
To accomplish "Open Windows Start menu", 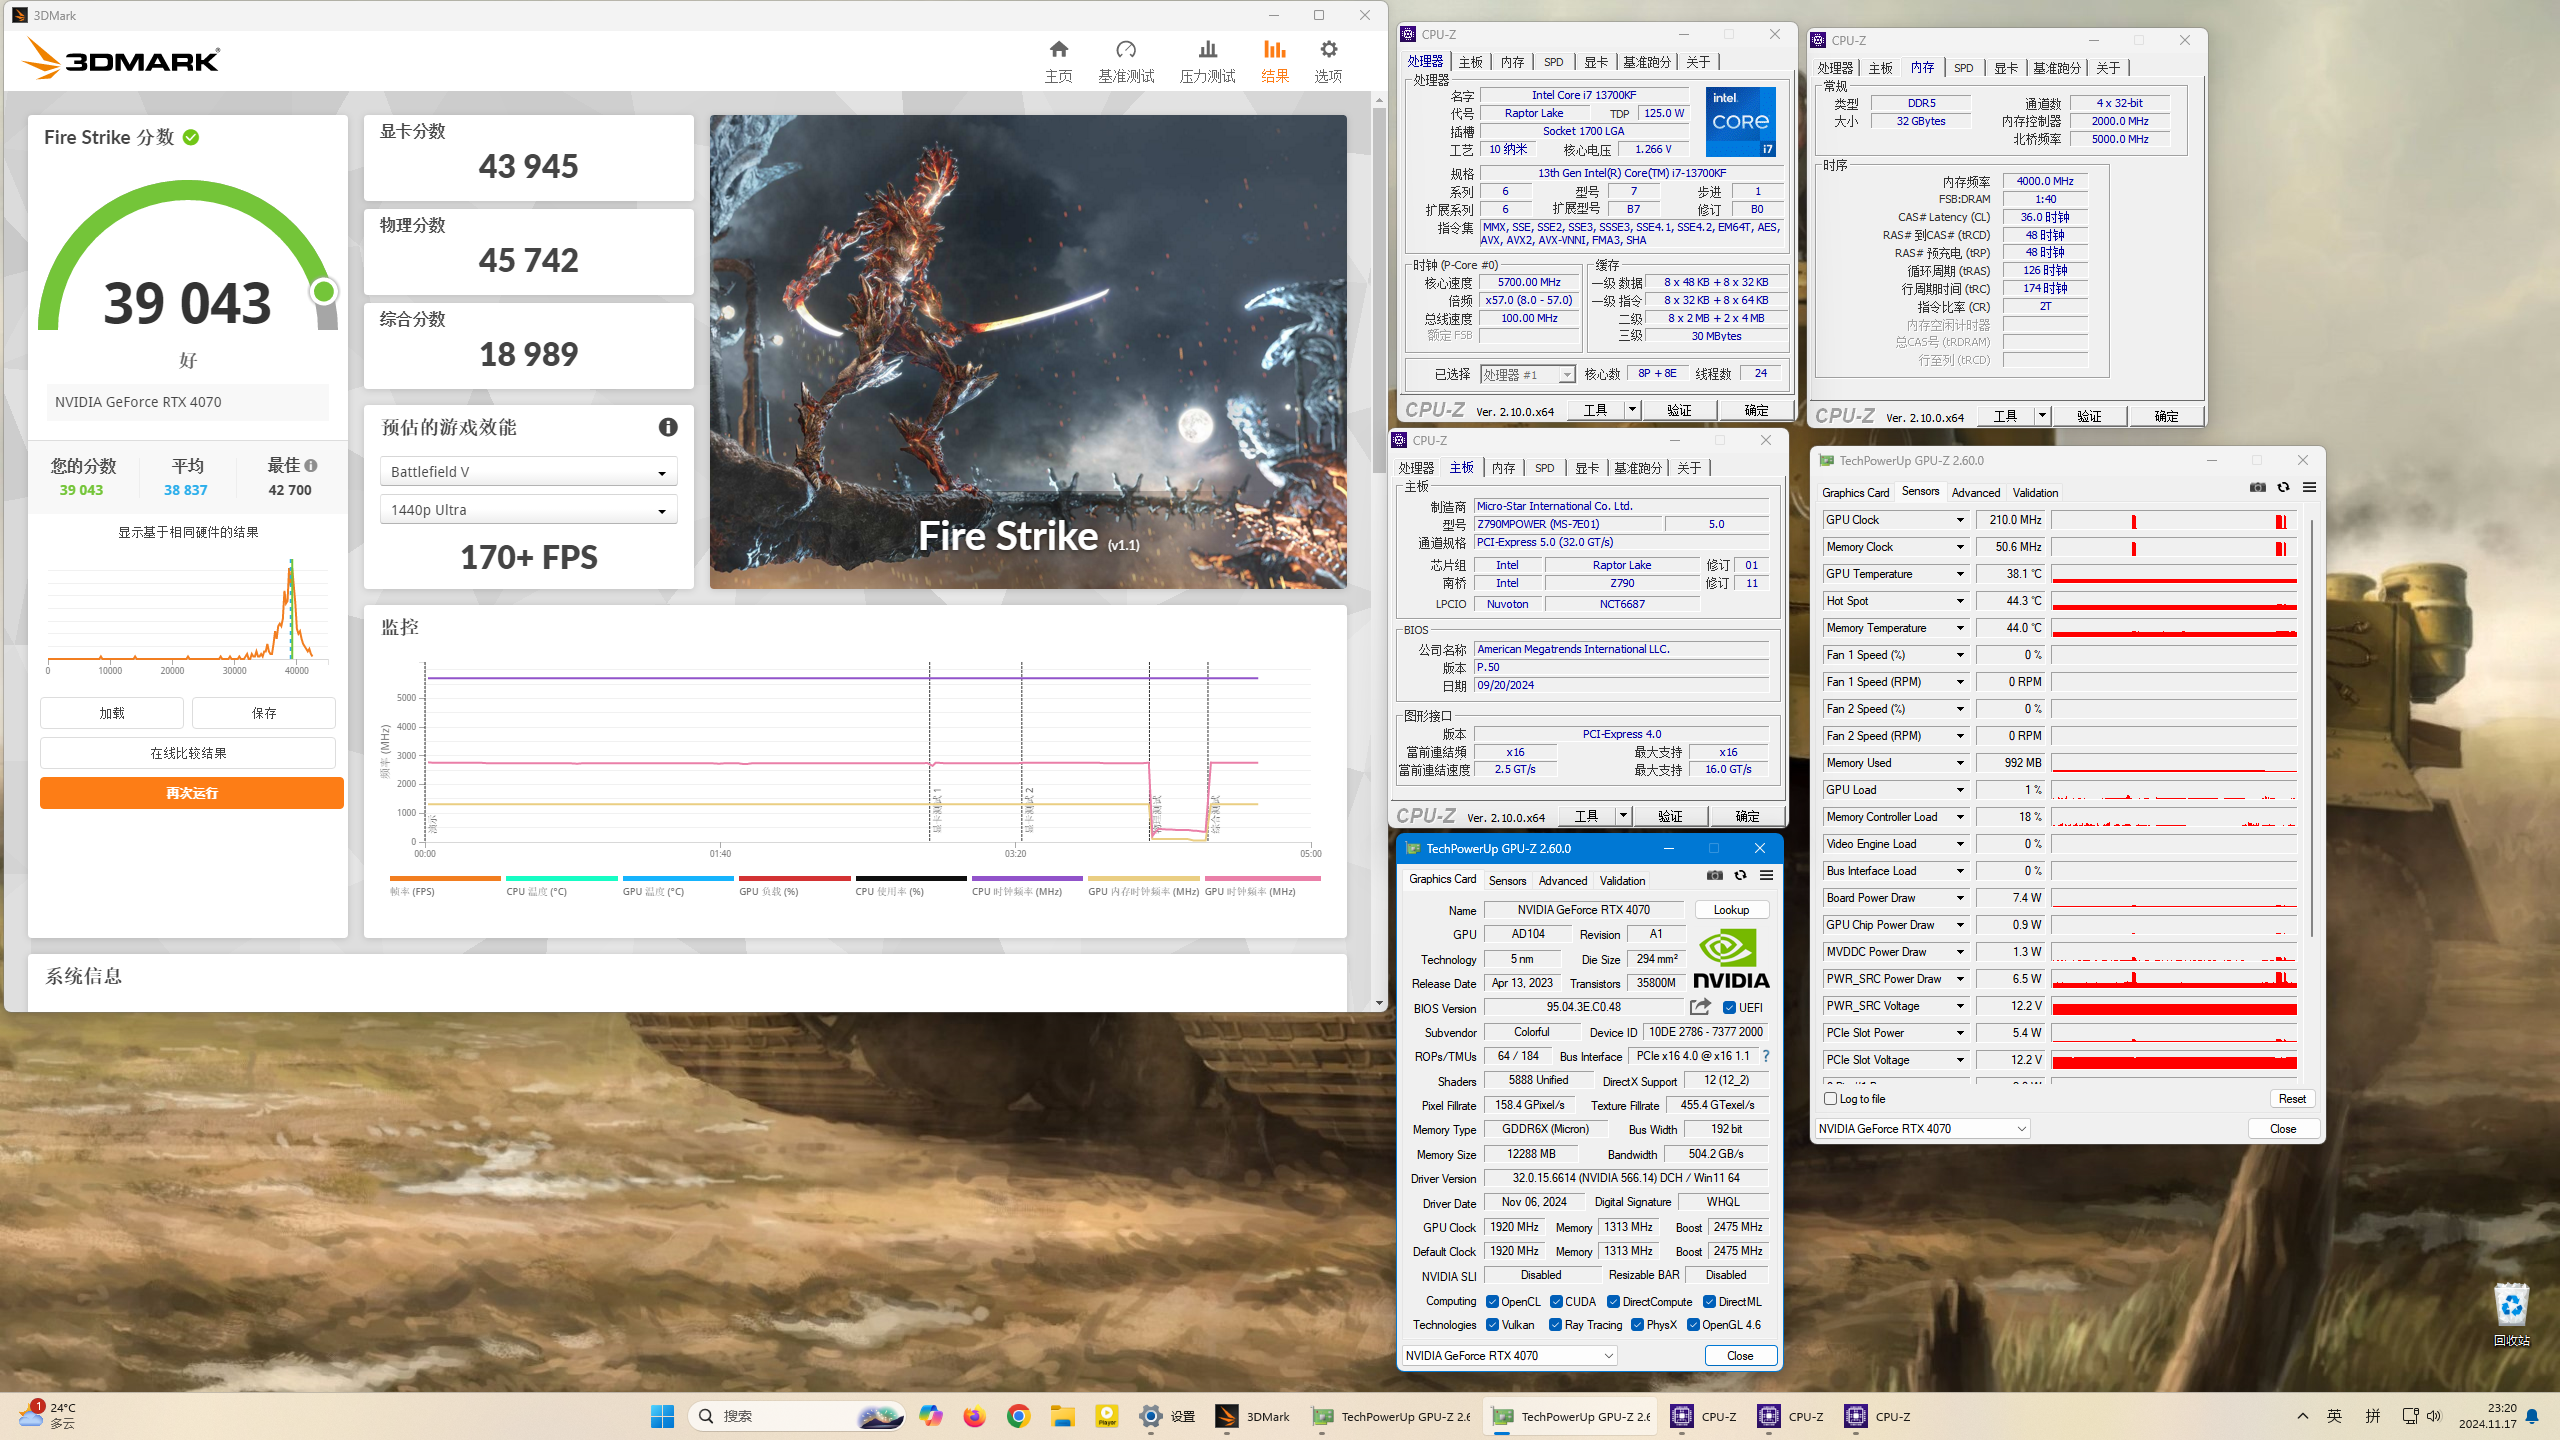I will 662,1416.
